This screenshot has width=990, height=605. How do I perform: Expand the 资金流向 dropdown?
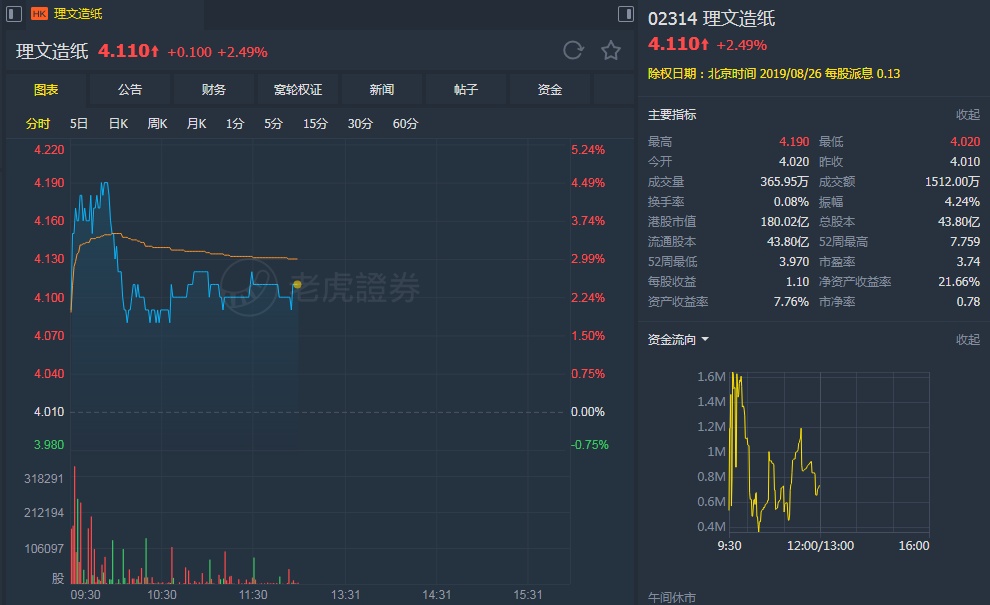click(679, 340)
